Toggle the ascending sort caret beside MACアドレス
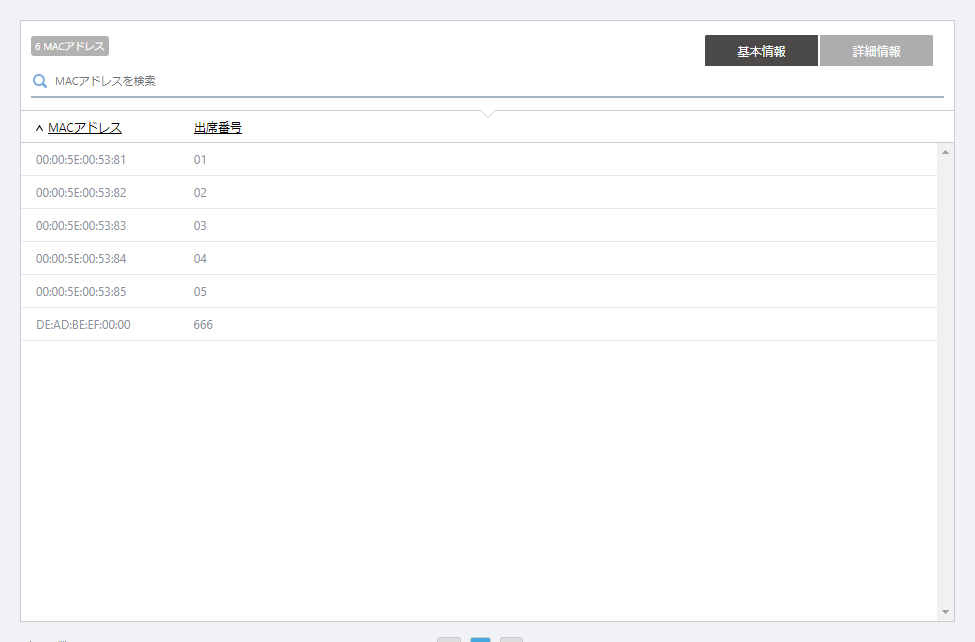This screenshot has height=642, width=975. [x=39, y=128]
